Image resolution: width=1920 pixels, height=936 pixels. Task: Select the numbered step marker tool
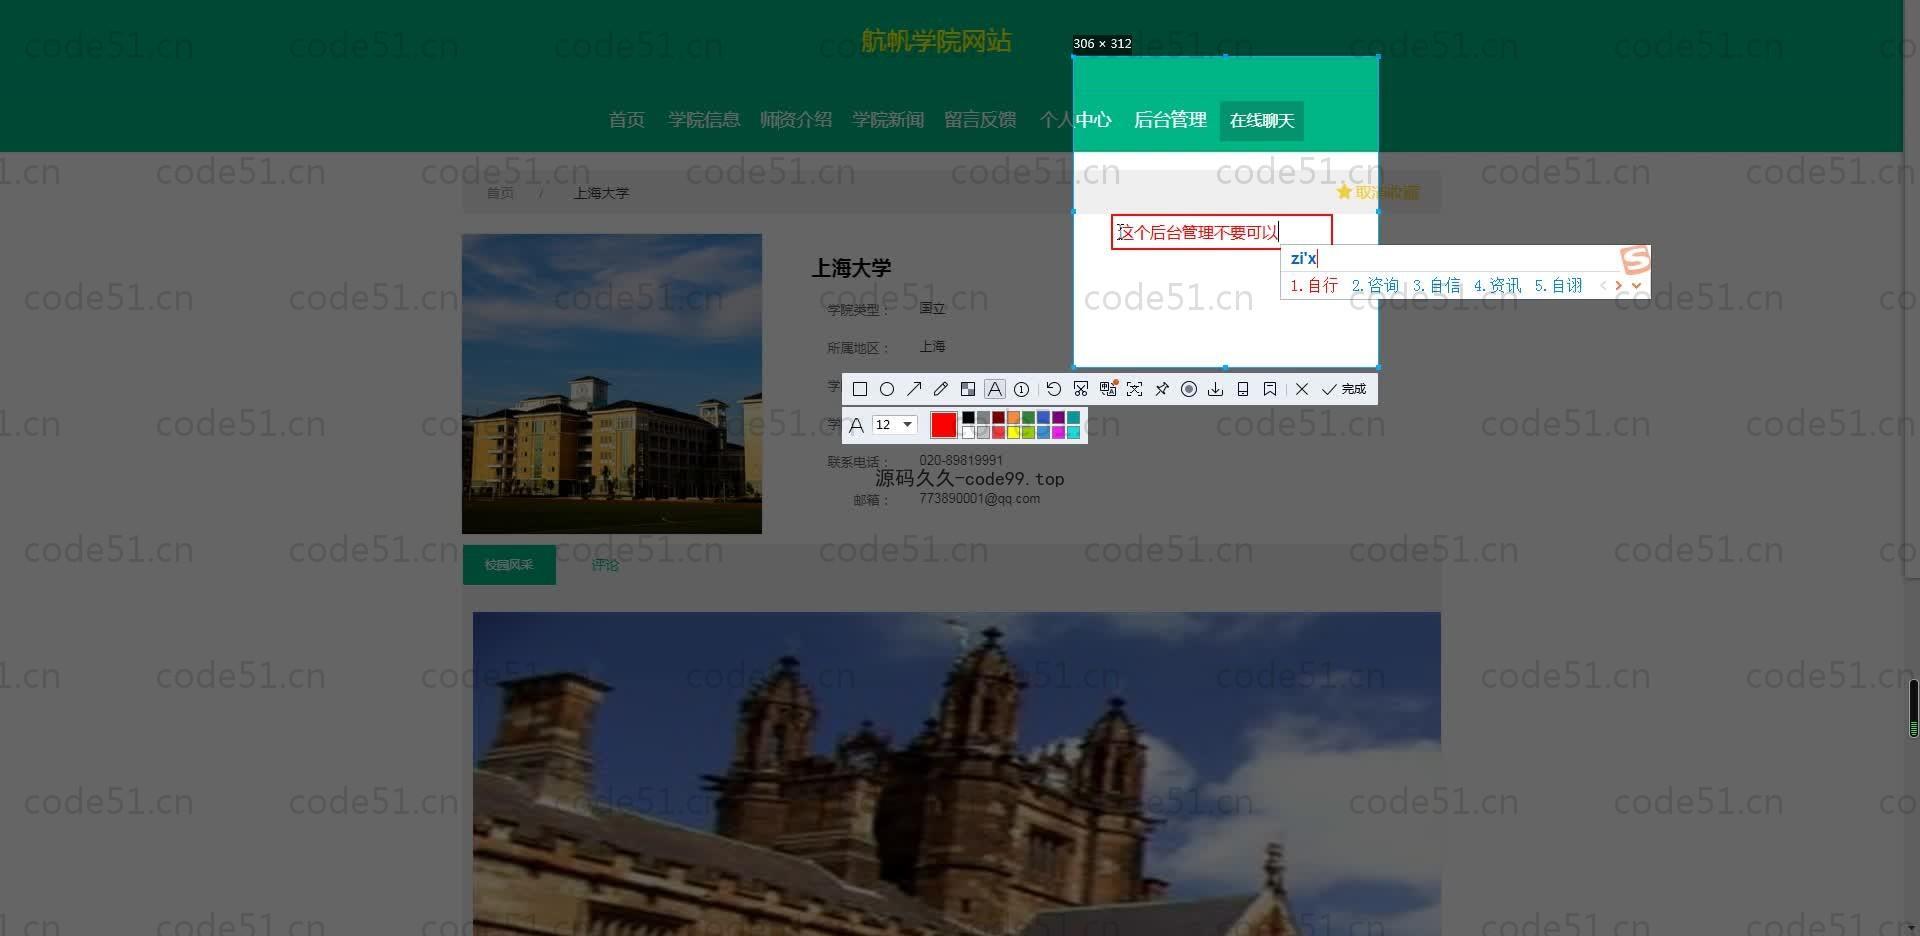click(1021, 389)
